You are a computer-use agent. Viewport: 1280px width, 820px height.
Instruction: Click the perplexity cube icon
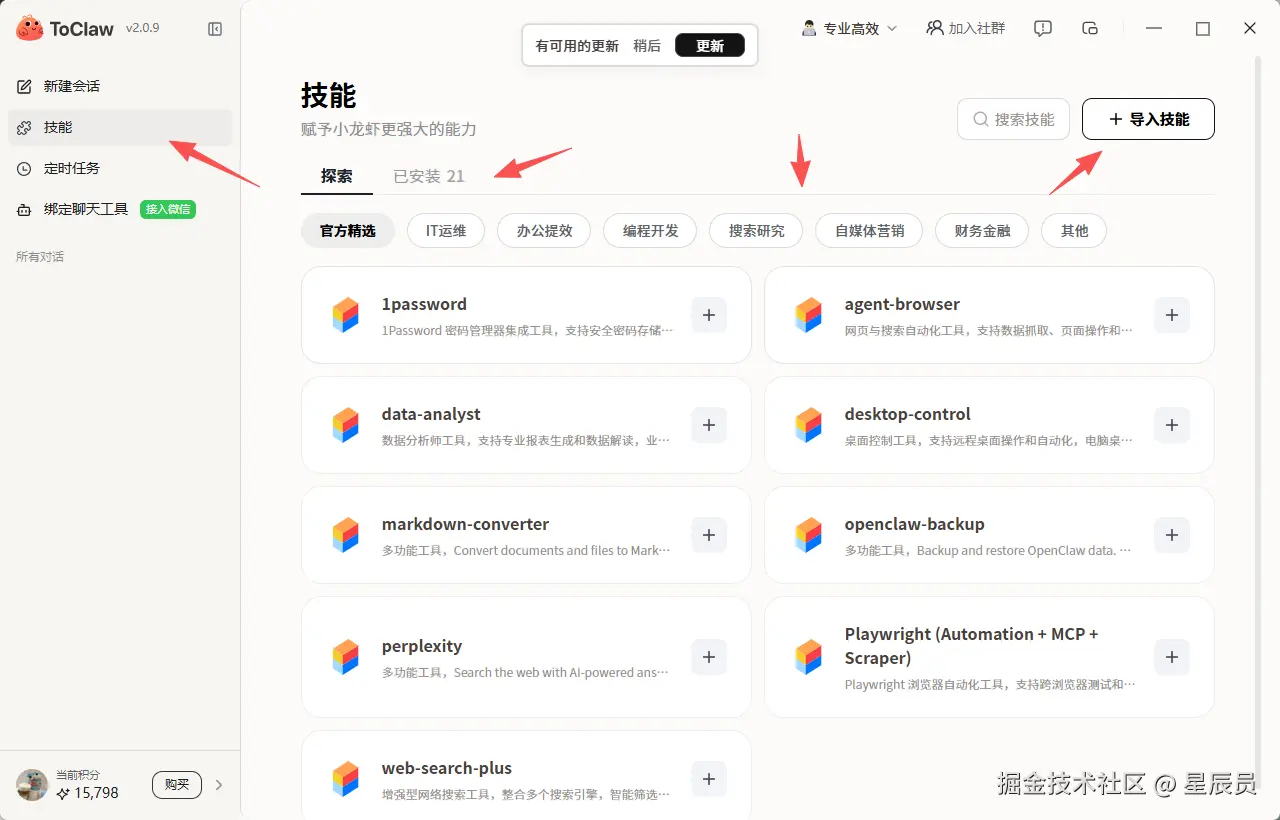click(345, 657)
